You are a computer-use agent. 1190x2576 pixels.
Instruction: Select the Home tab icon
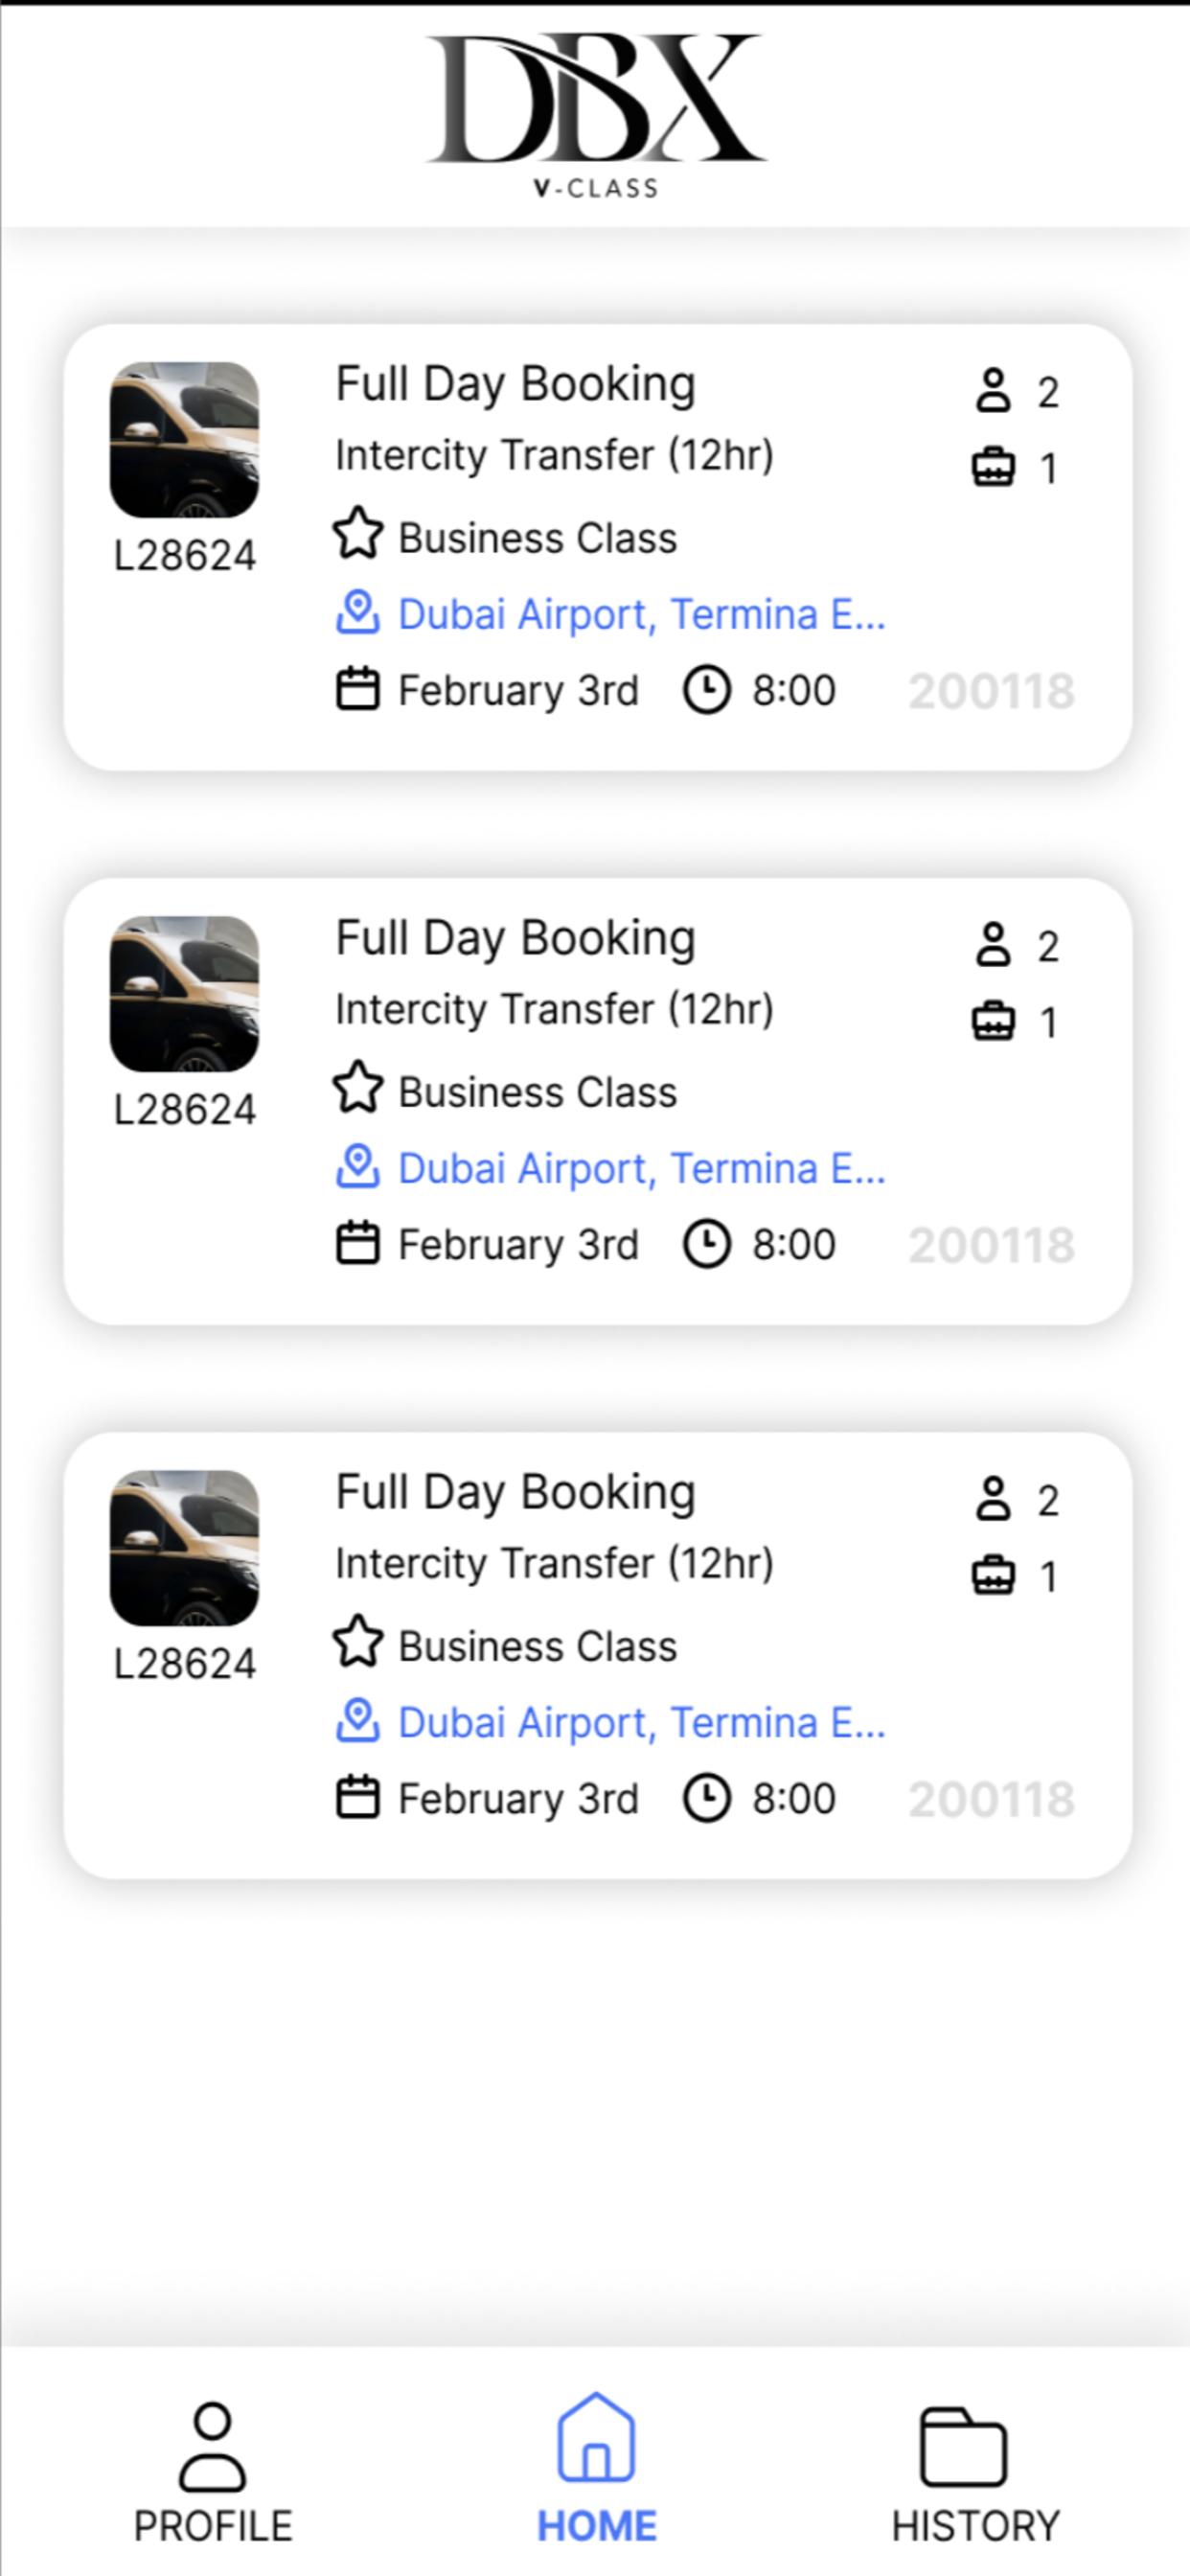tap(596, 2436)
